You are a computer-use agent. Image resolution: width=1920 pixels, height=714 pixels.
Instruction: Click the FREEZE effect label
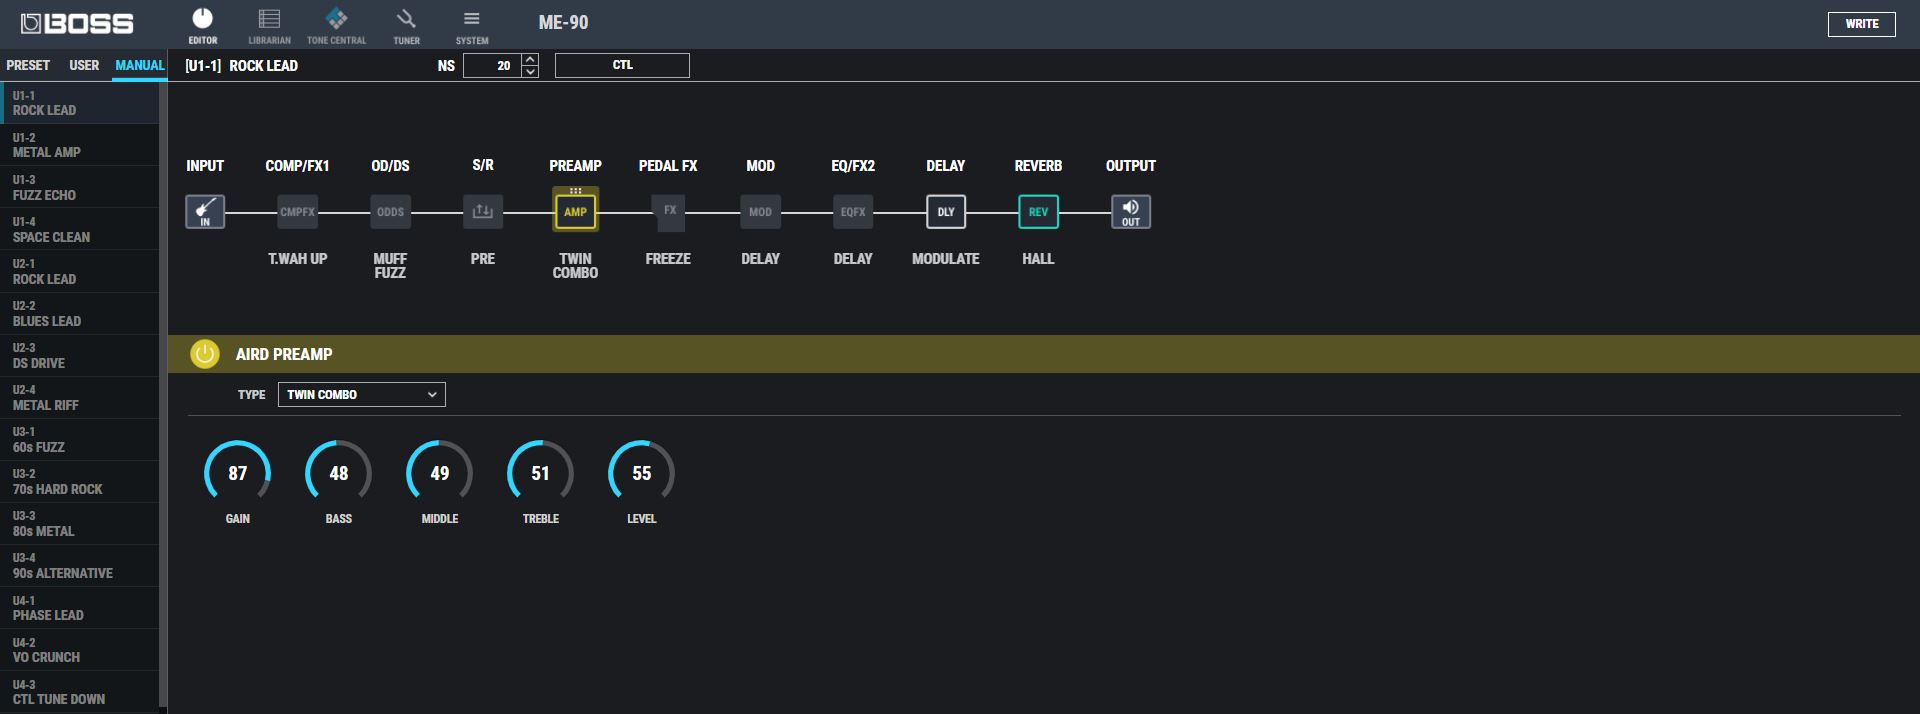coord(668,259)
